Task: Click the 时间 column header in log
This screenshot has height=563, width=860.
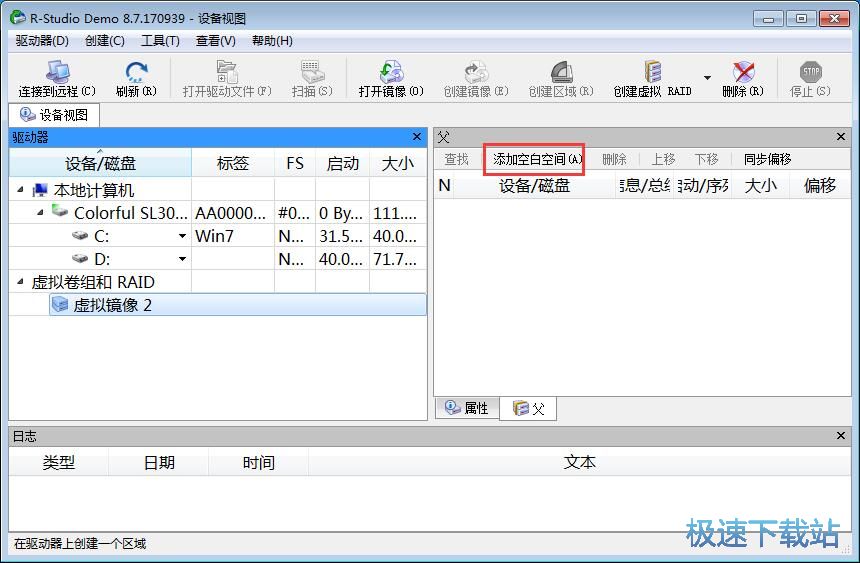Action: 259,462
